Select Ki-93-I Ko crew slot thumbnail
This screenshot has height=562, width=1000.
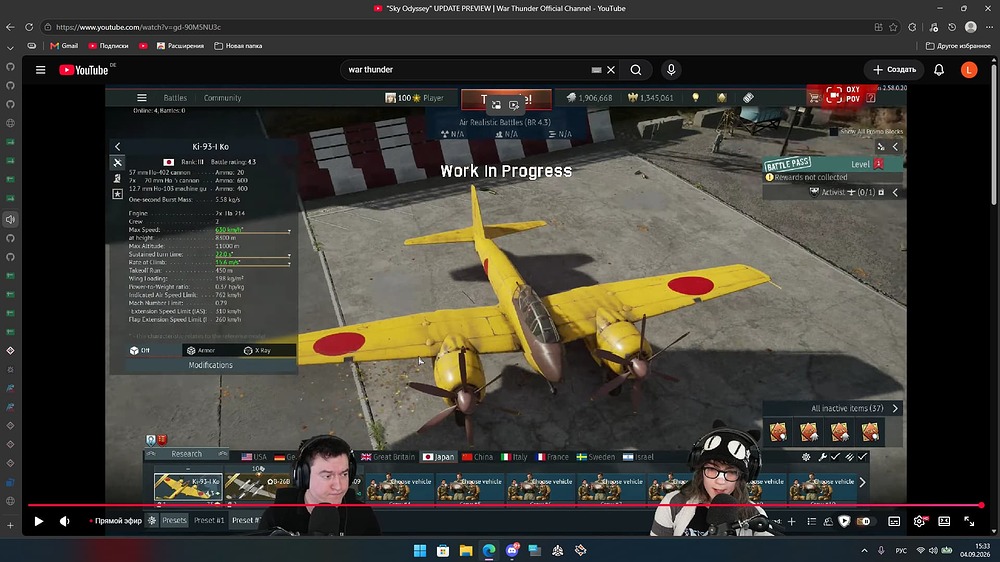click(x=188, y=487)
